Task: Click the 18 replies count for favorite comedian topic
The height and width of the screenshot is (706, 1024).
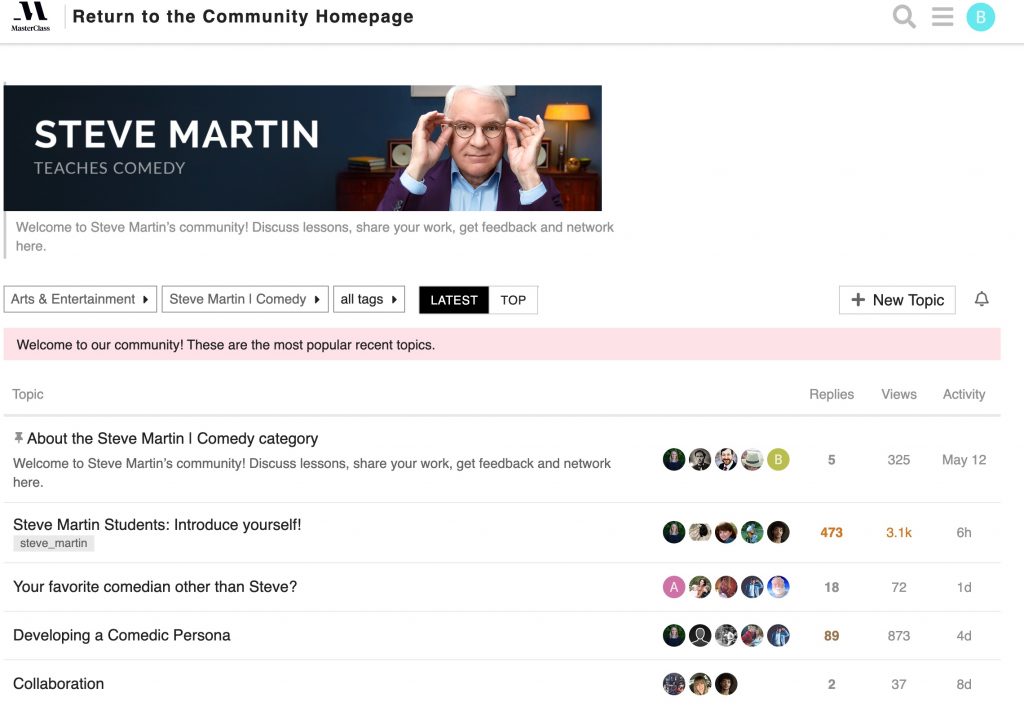Action: point(831,587)
